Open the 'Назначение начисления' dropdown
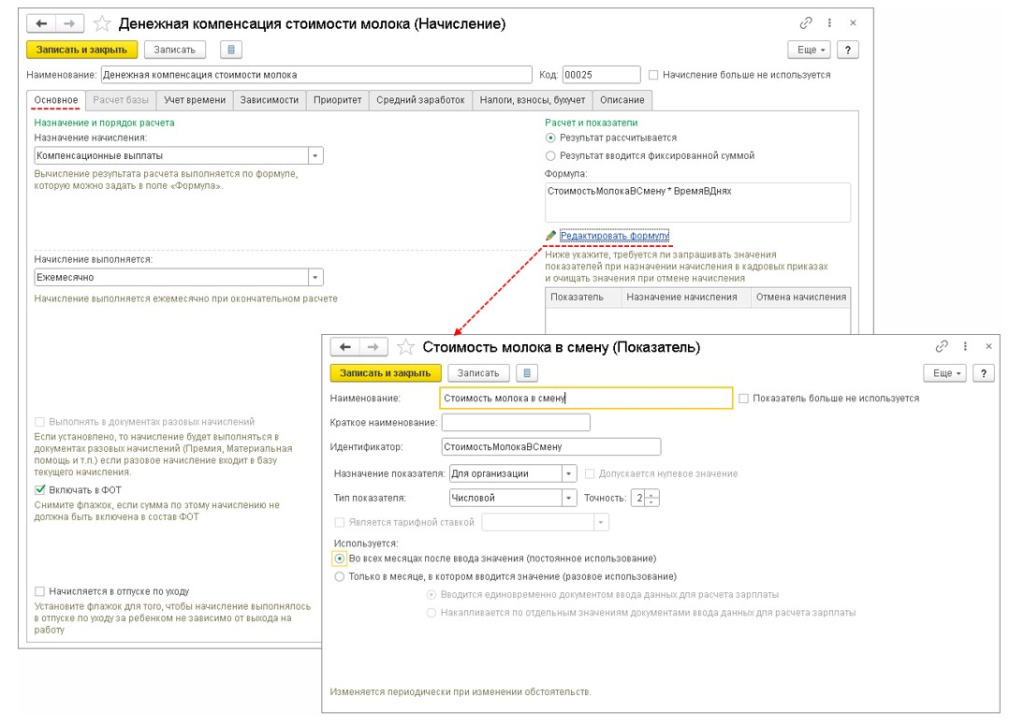The height and width of the screenshot is (726, 1024). point(315,156)
